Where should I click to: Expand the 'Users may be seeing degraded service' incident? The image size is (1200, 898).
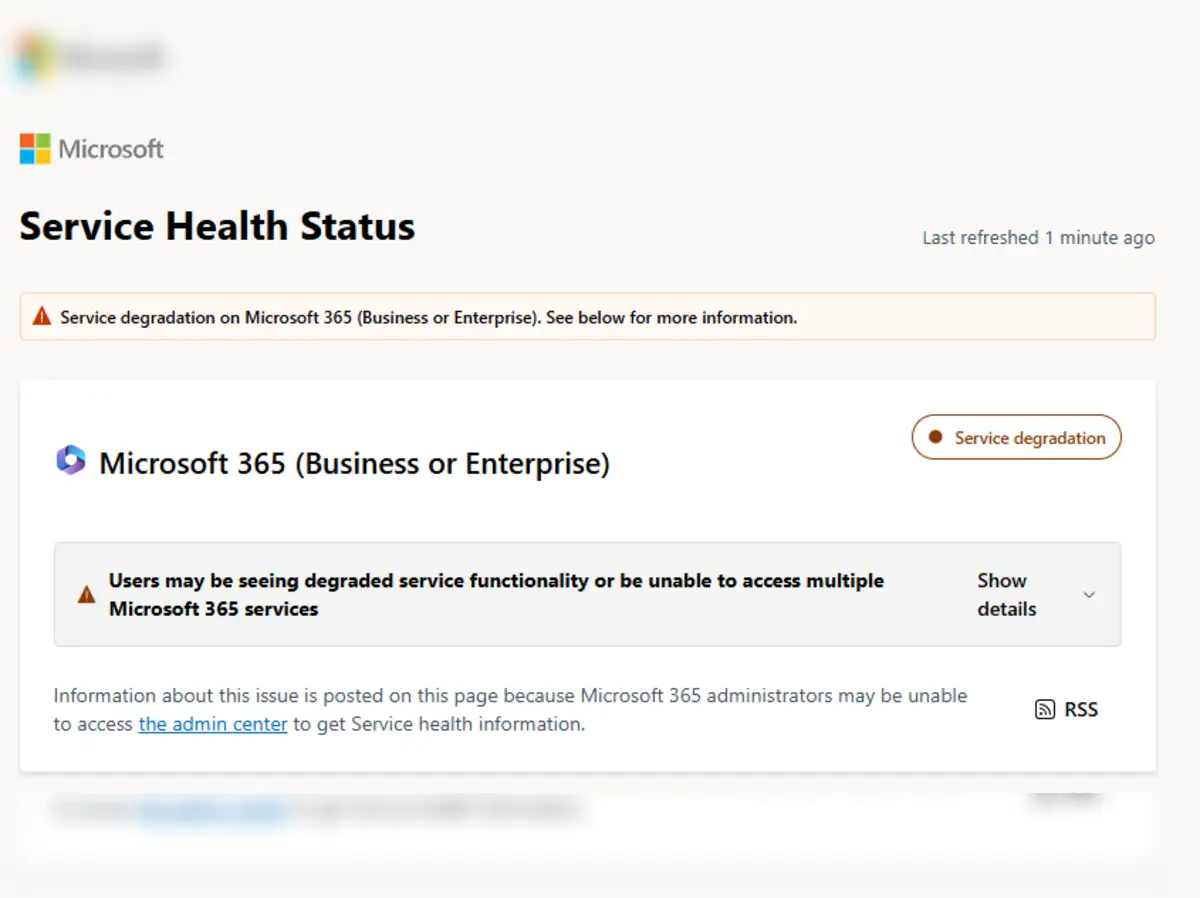point(496,595)
